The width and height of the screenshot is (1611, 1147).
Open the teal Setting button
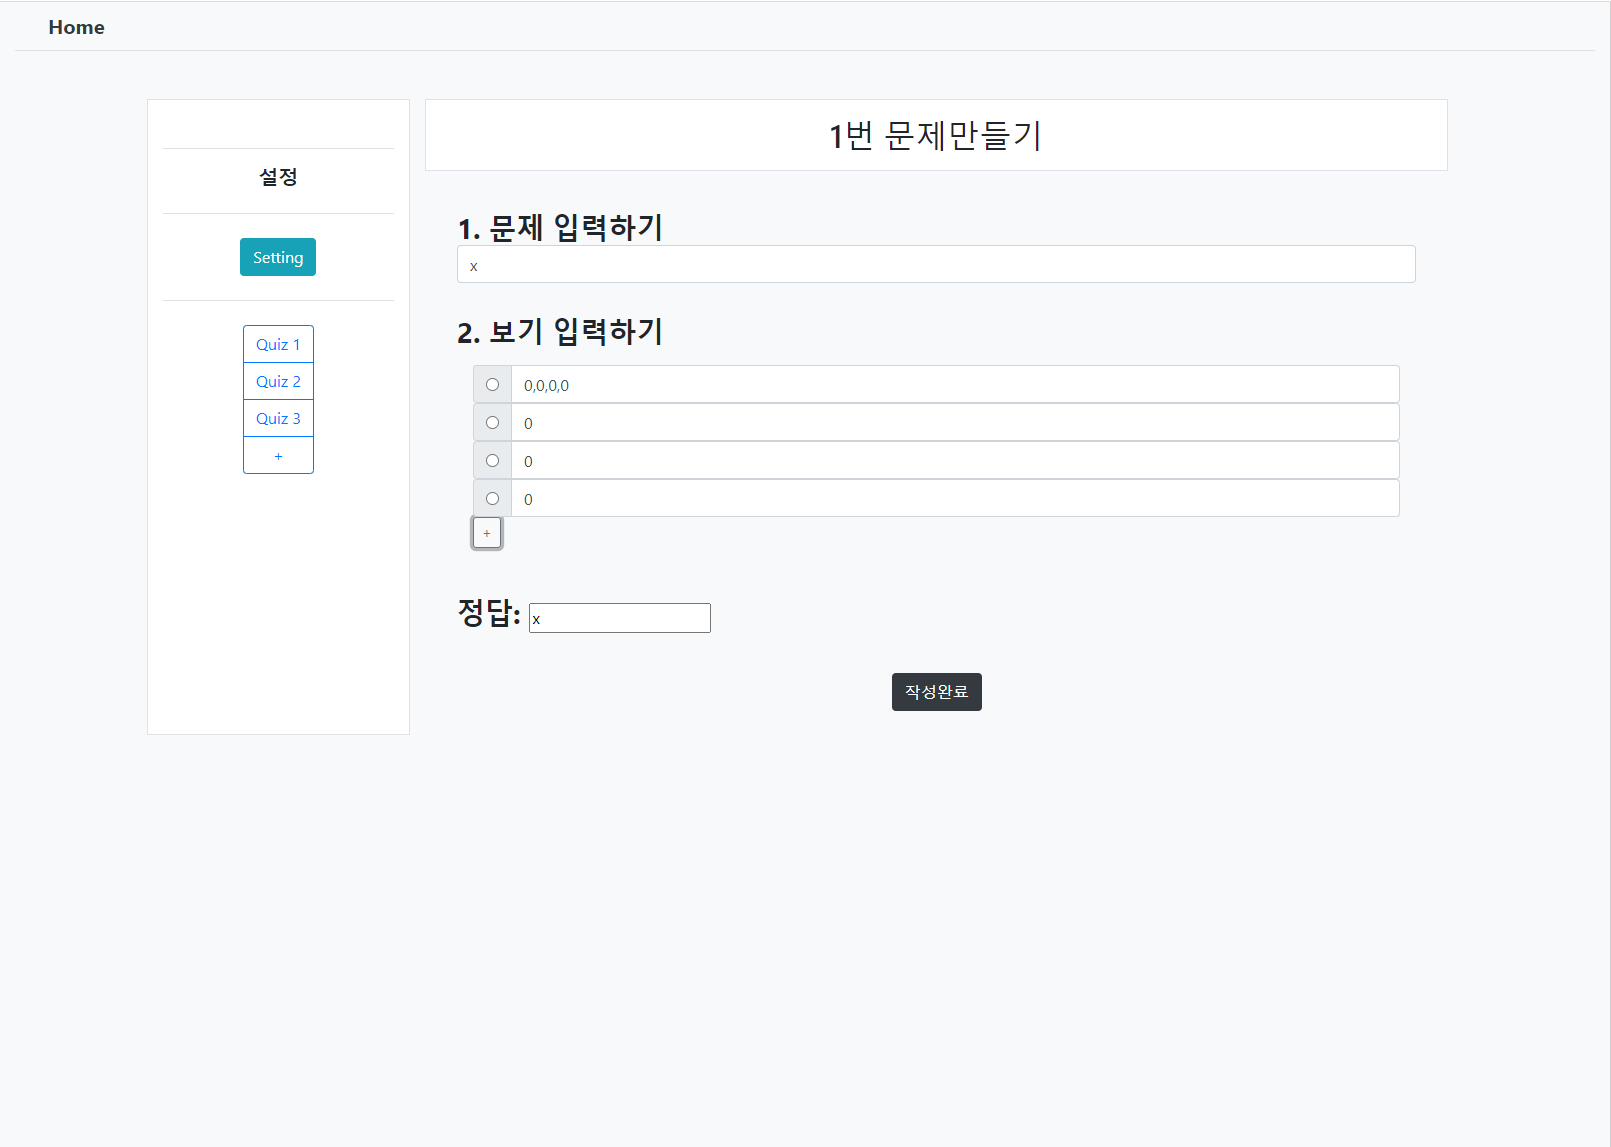278,257
